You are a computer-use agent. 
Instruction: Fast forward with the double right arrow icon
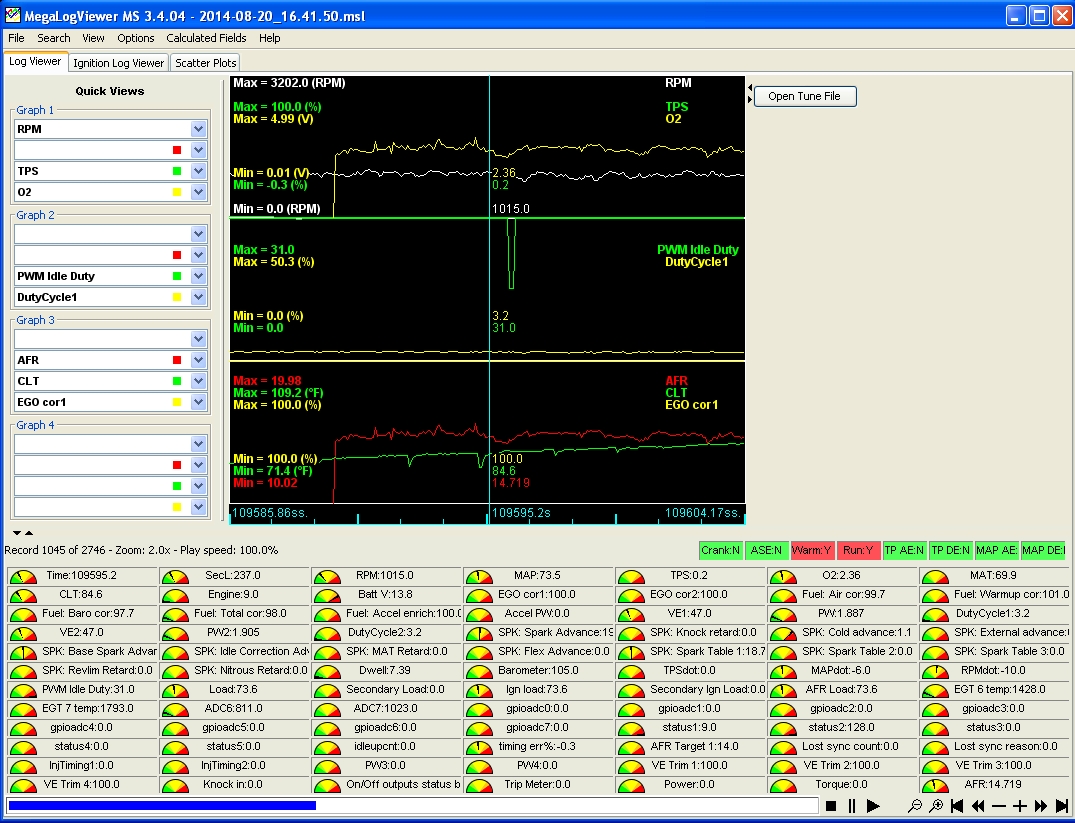click(1041, 806)
